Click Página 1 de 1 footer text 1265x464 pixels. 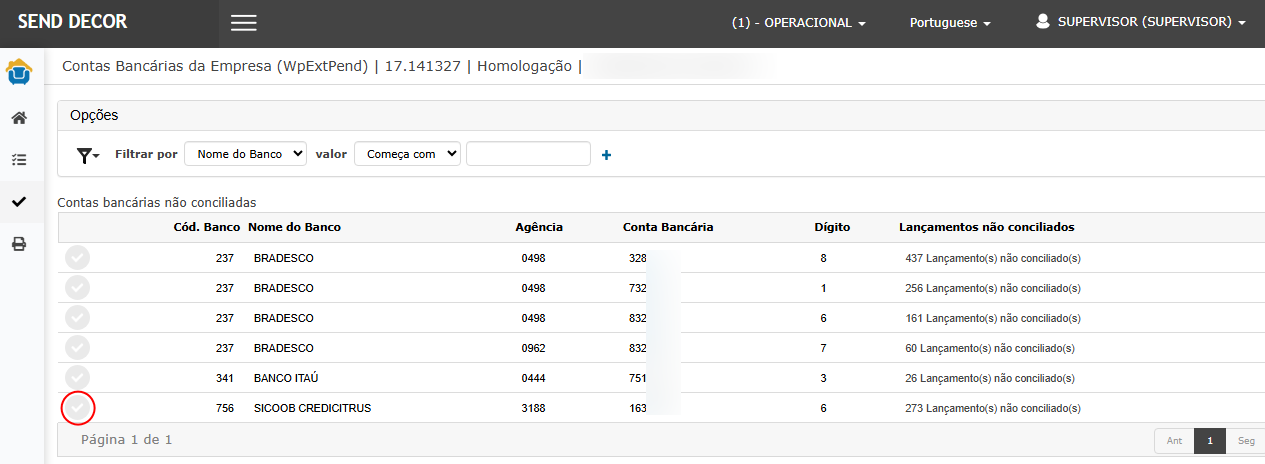point(127,439)
